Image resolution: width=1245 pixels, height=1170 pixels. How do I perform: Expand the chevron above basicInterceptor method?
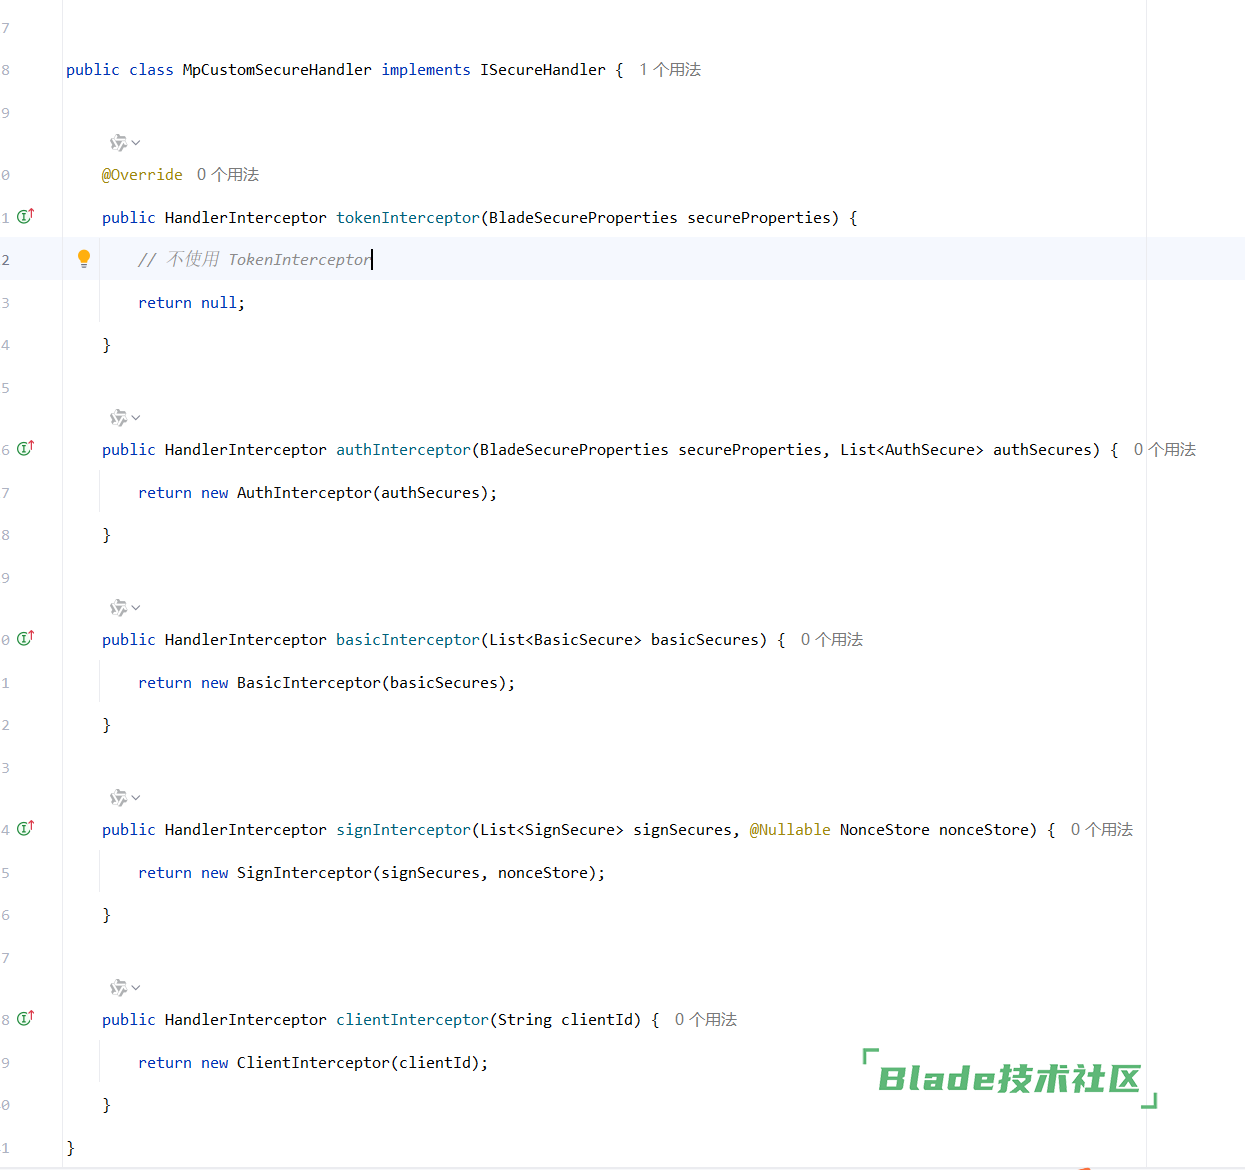click(136, 608)
